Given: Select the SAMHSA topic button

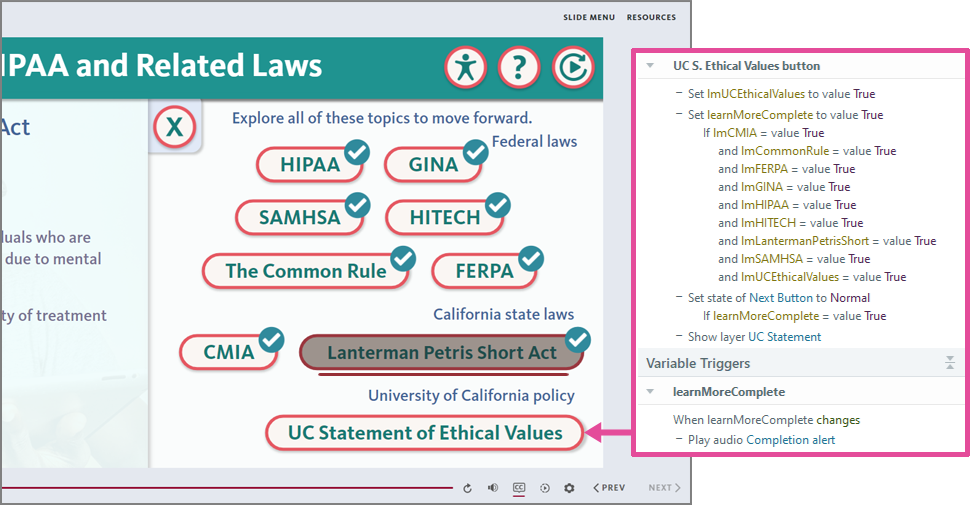Looking at the screenshot, I should pos(299,218).
